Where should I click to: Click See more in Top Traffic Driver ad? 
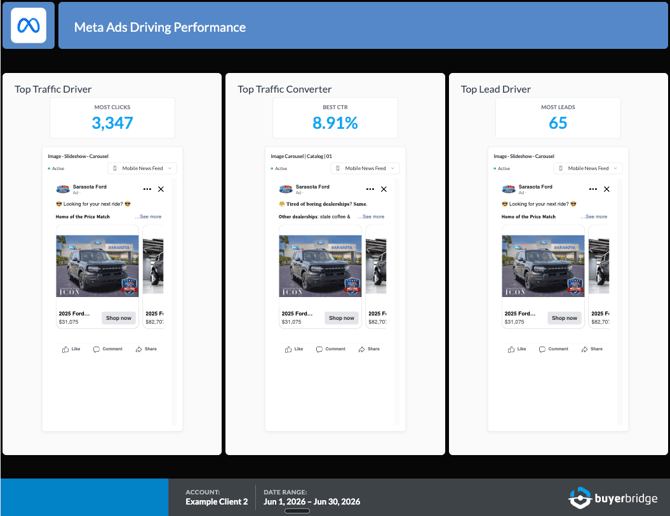click(x=150, y=217)
